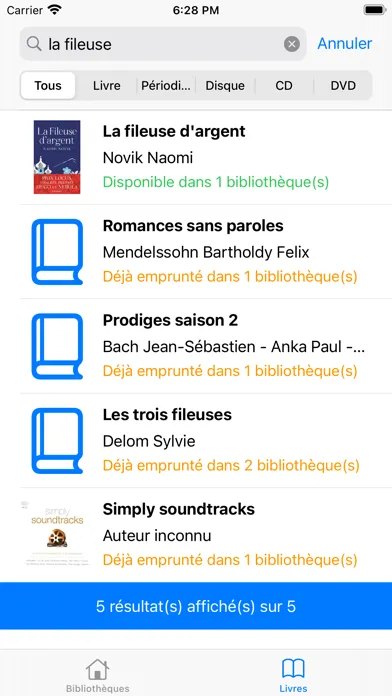Focus the search field containing la fileuse

pyautogui.click(x=163, y=44)
